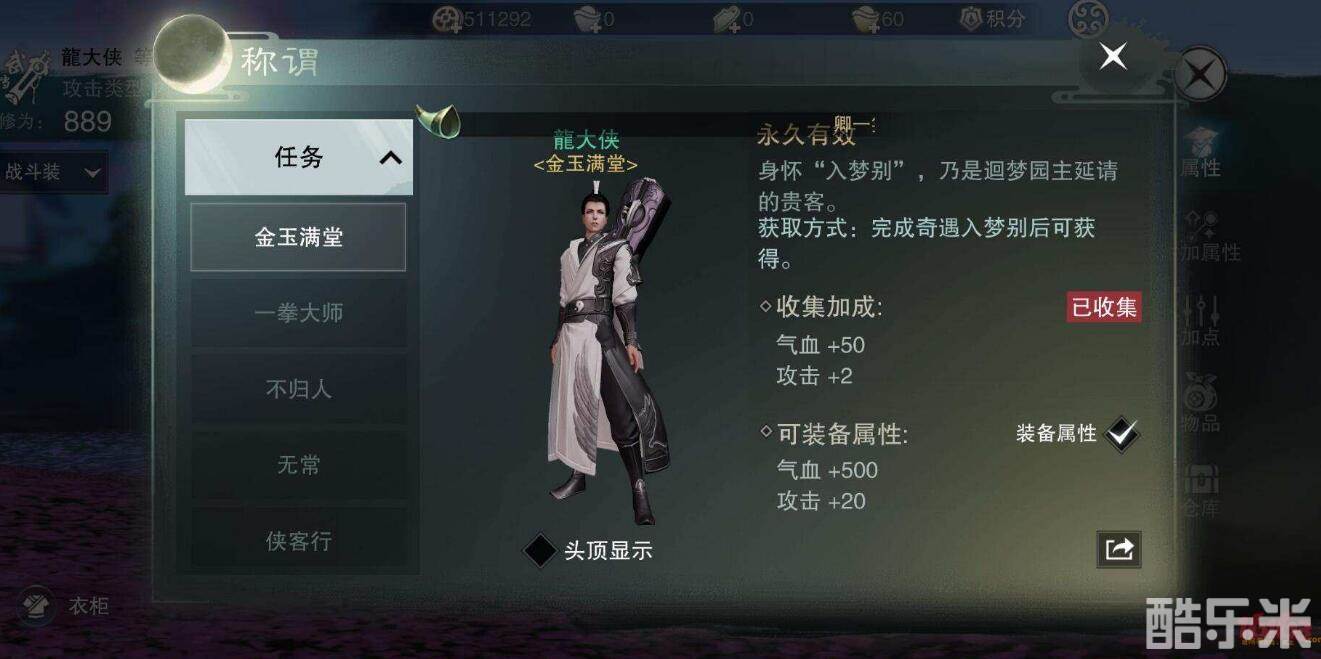The height and width of the screenshot is (659, 1321).
Task: Select the 一拳大师 title
Action: click(x=298, y=313)
